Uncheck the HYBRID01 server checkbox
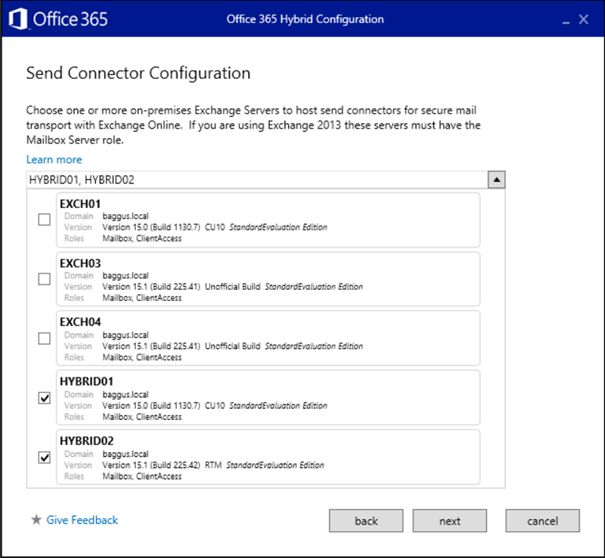 (44, 398)
